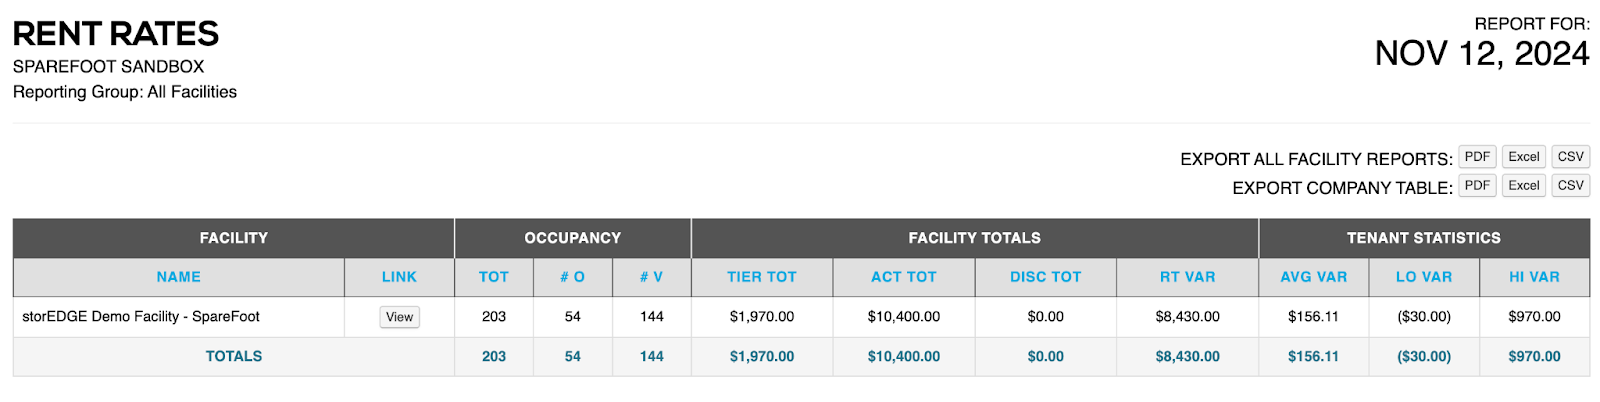Export all facility reports as Excel
This screenshot has width=1600, height=402.
[x=1524, y=157]
